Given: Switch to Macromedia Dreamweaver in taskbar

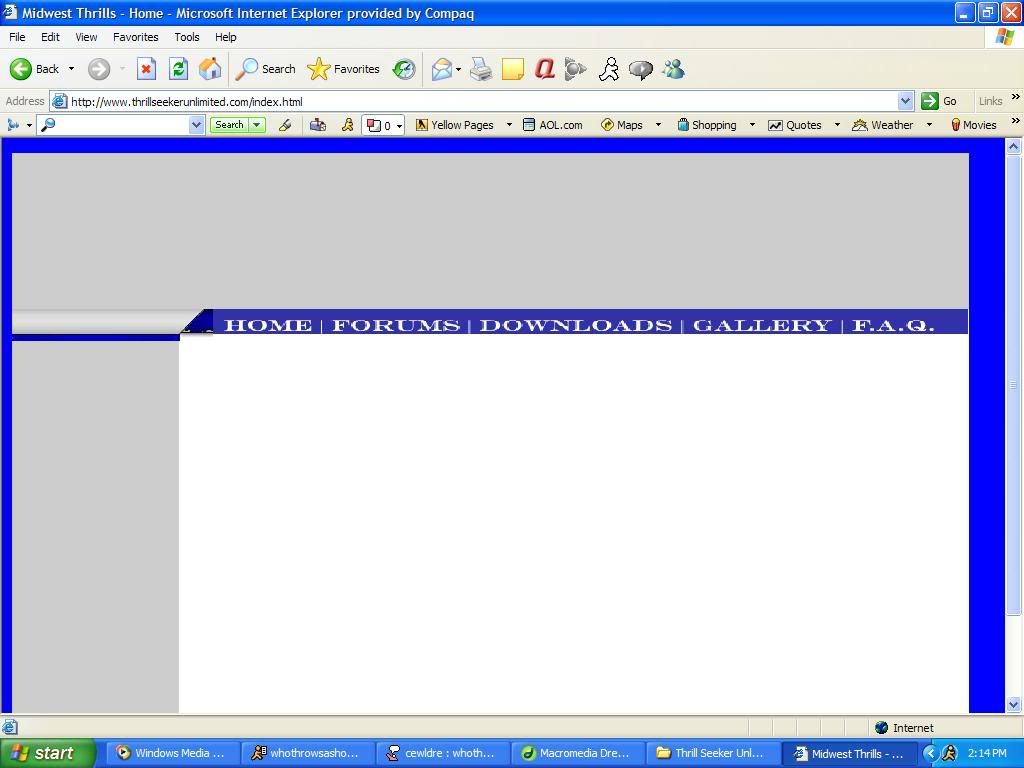Looking at the screenshot, I should [x=576, y=753].
